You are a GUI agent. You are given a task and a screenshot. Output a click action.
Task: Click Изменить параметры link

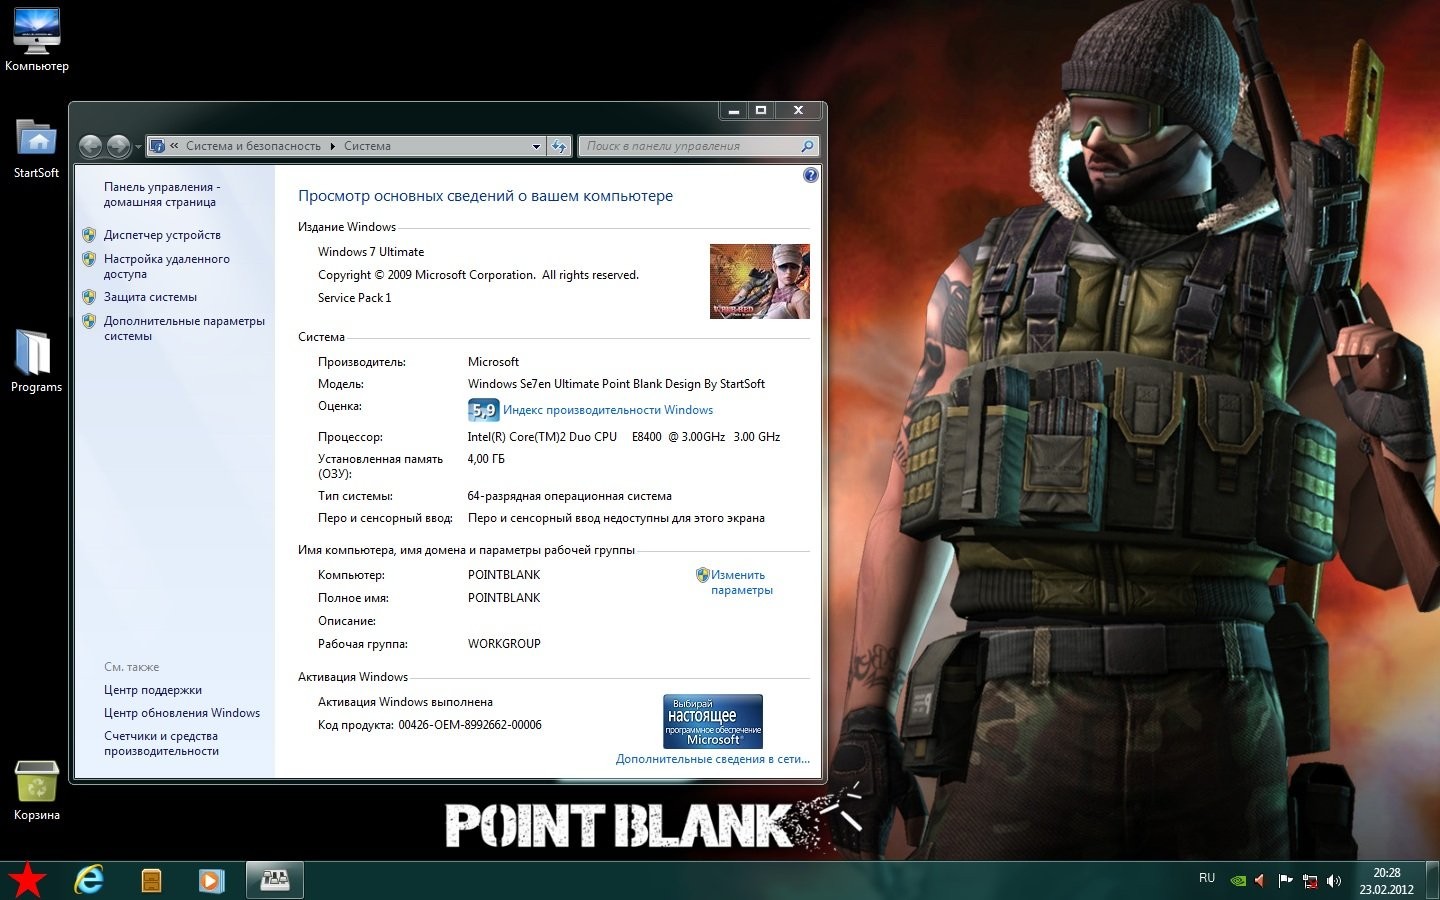(x=741, y=582)
